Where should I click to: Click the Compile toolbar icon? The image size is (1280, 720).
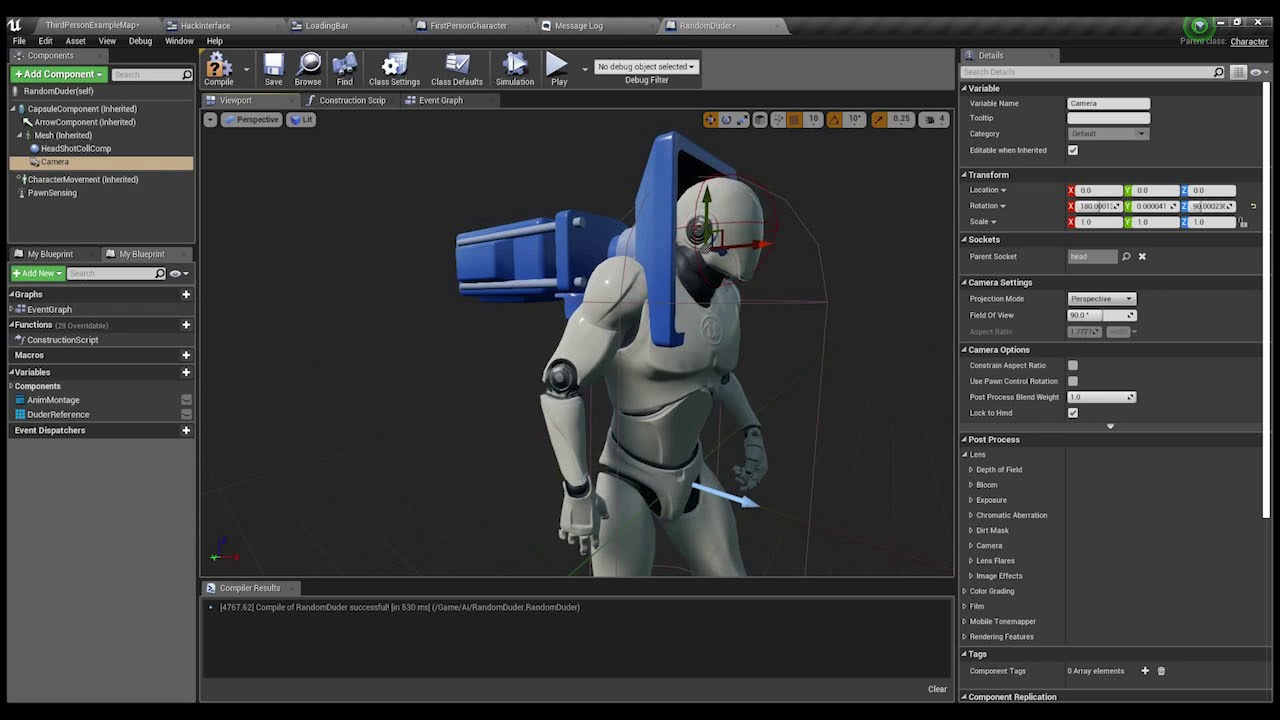[x=218, y=68]
